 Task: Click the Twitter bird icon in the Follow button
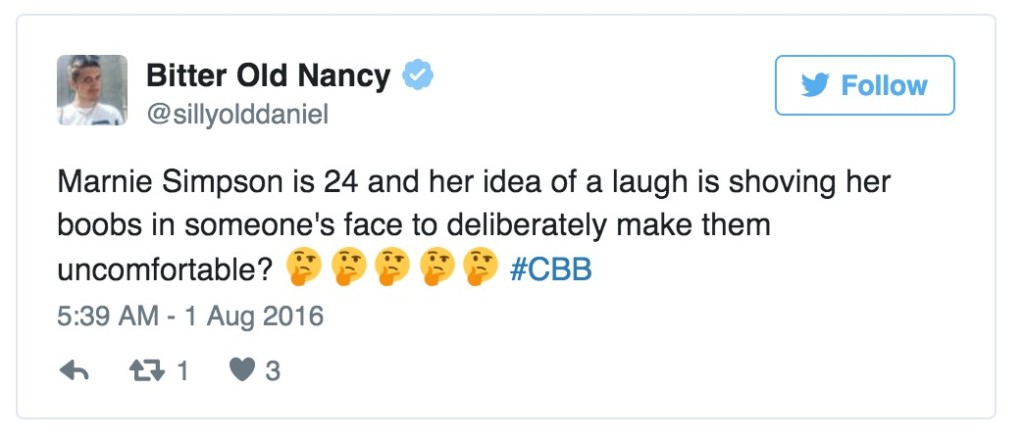817,86
